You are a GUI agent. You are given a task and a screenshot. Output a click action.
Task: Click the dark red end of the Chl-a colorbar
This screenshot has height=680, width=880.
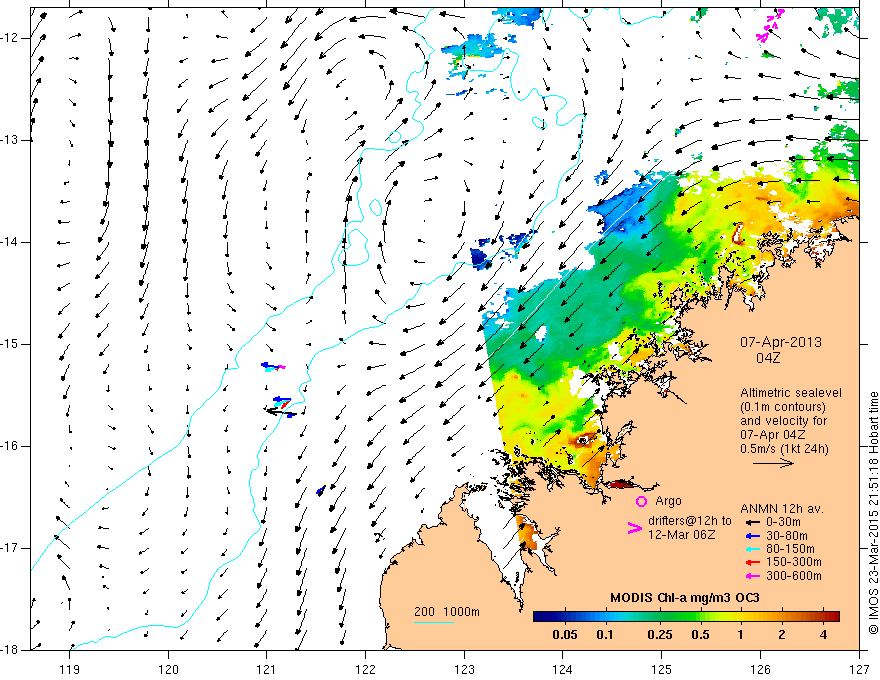[832, 617]
